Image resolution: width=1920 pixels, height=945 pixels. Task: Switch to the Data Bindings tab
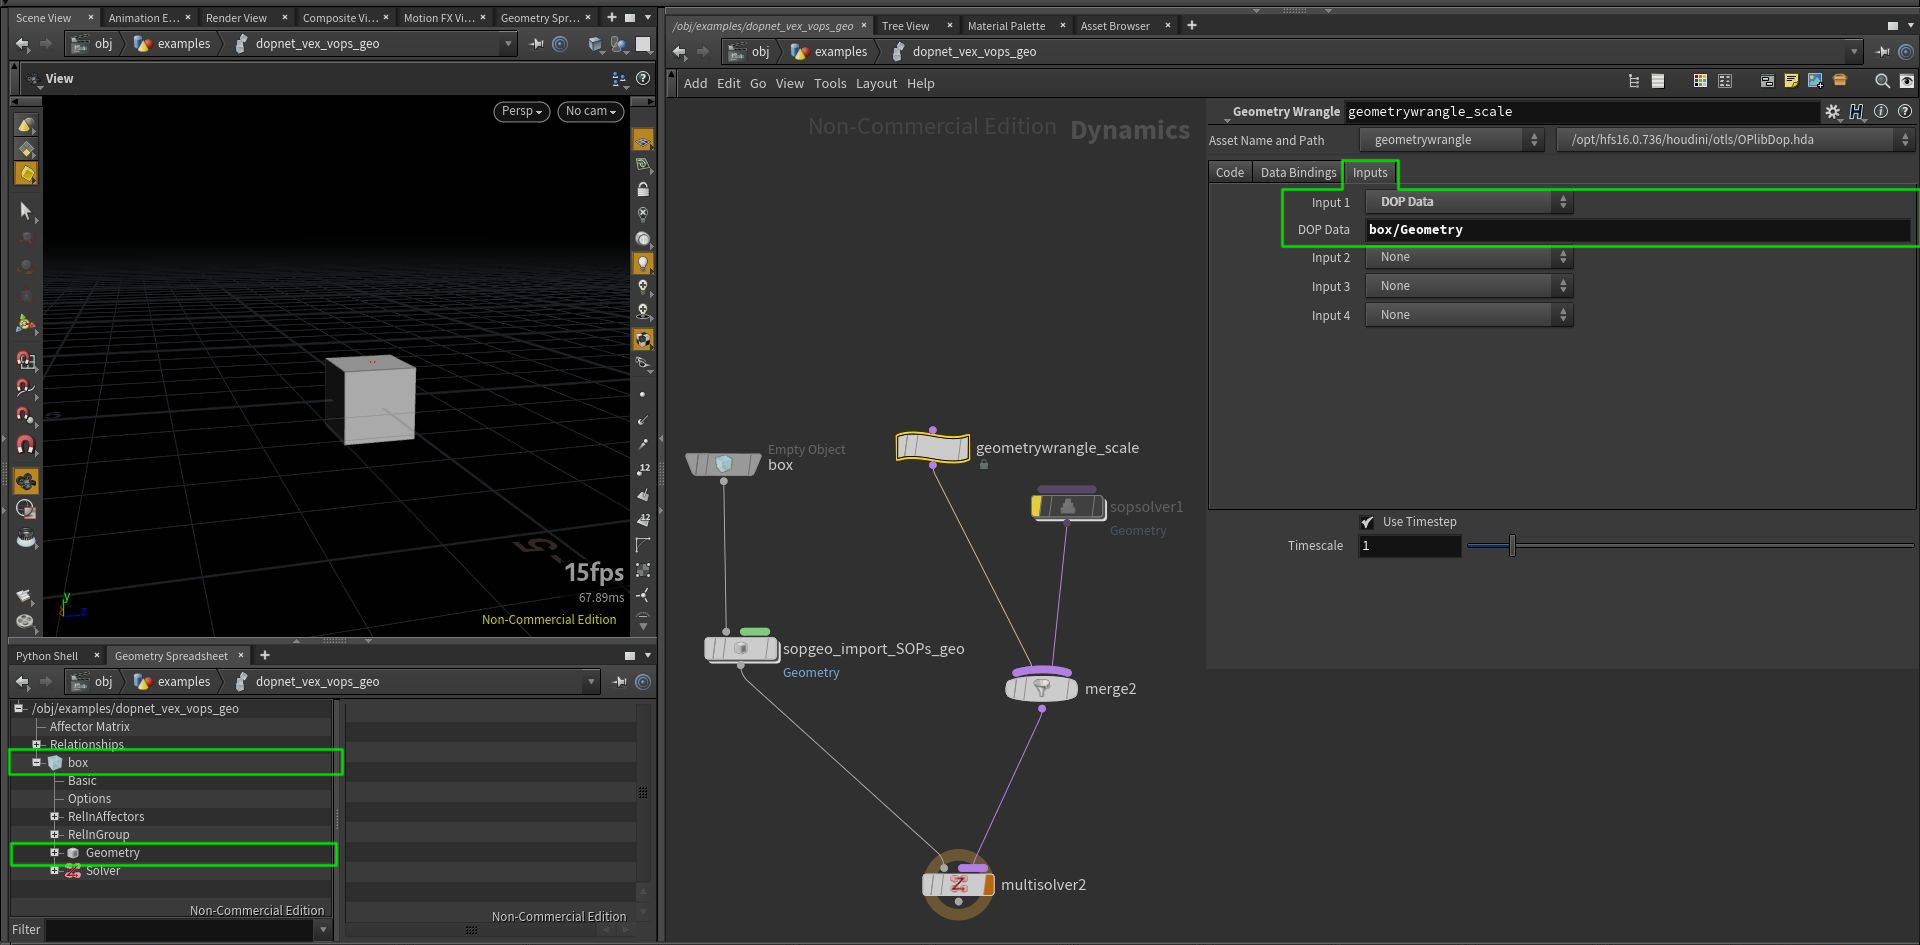[1297, 173]
